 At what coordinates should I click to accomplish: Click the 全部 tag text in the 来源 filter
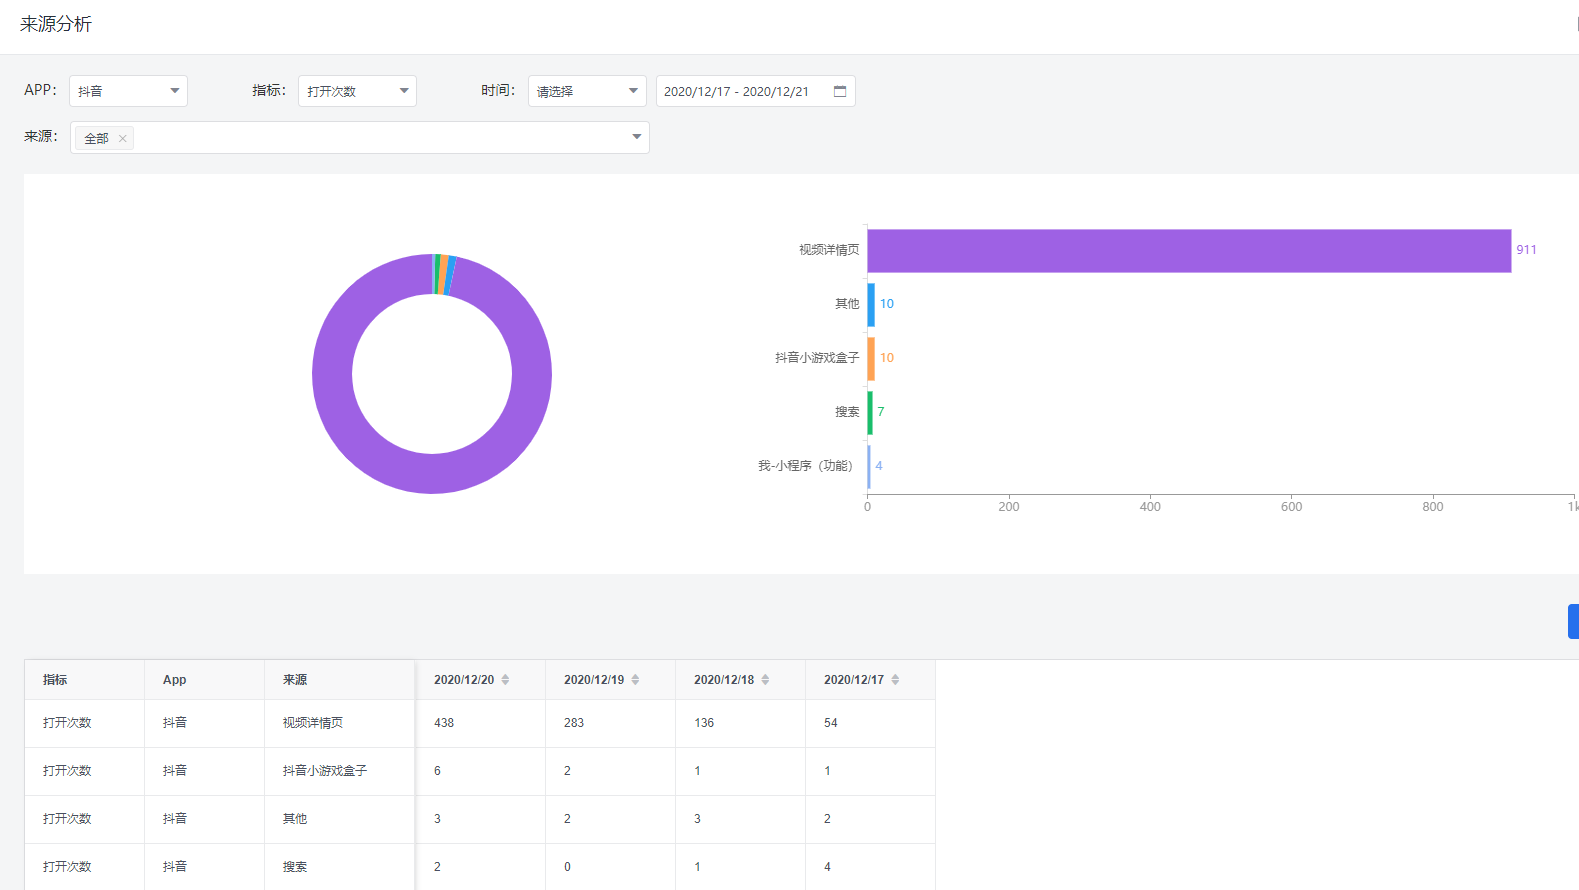(96, 139)
